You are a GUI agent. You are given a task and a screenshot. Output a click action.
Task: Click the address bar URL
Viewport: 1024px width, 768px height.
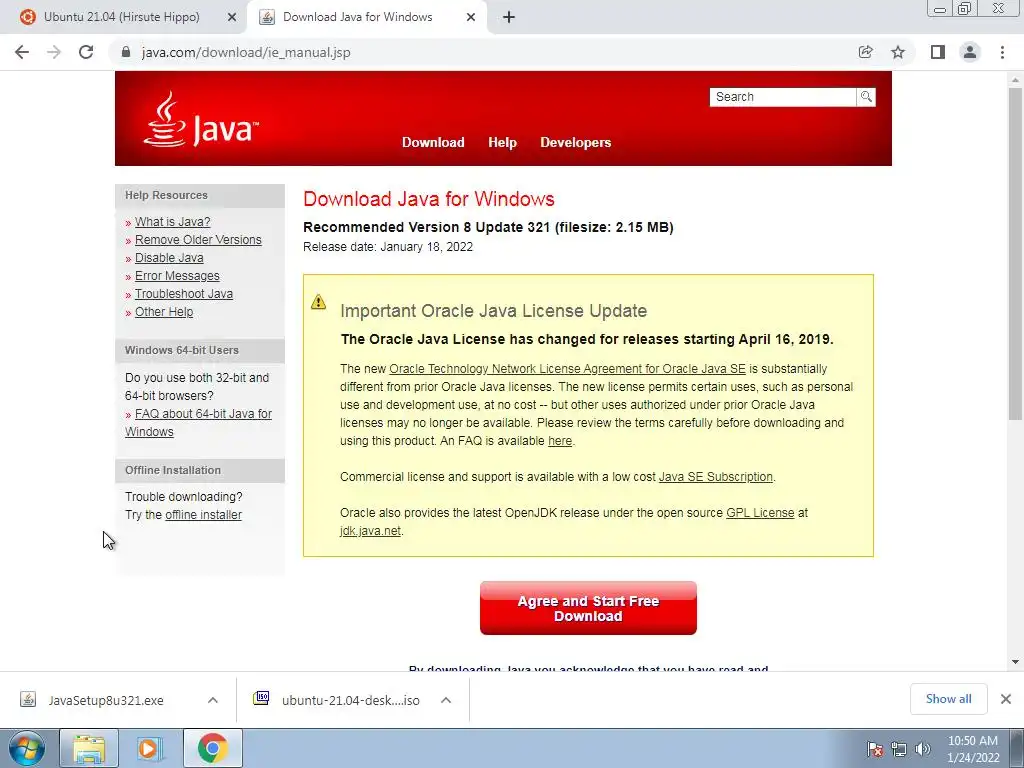246,52
